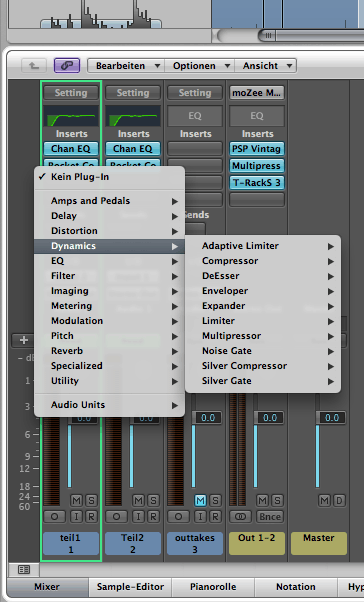The image size is (364, 602).
Task: Switch to the Sample-Editor tab
Action: pyautogui.click(x=130, y=587)
